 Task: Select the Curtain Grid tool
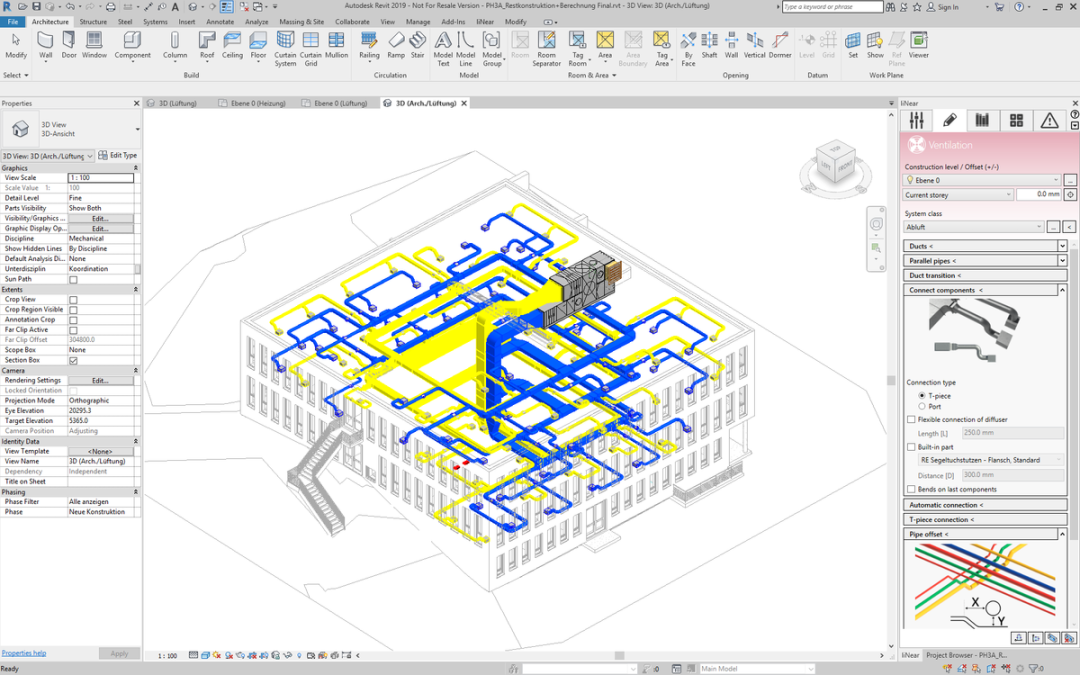311,44
